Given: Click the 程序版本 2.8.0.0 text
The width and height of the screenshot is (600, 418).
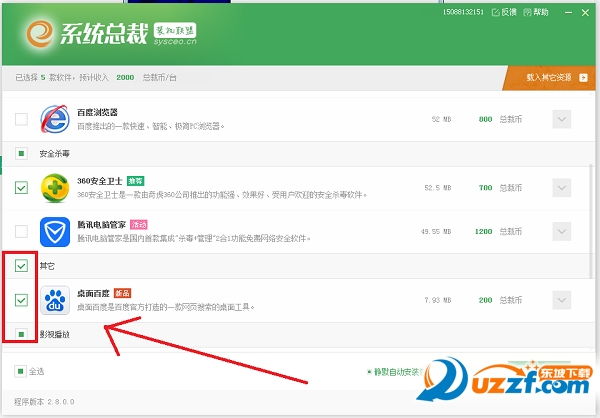Looking at the screenshot, I should pos(44,402).
